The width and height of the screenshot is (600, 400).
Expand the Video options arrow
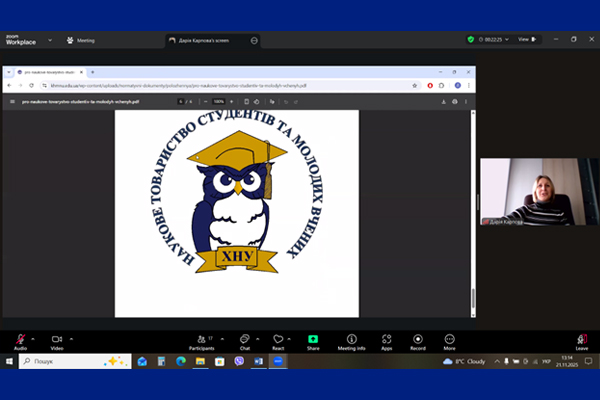(x=73, y=338)
